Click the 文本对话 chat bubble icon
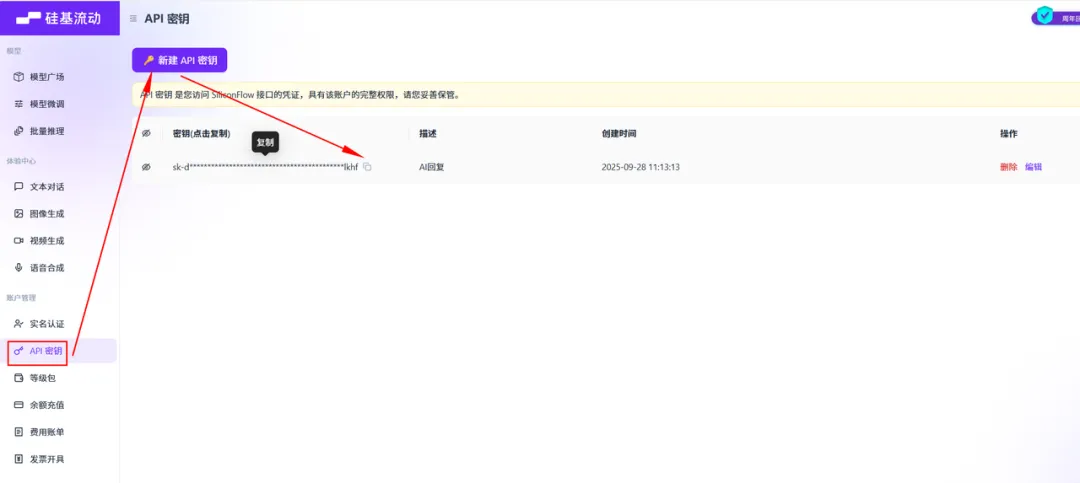Screen dimensions: 1080x483 pyautogui.click(x=19, y=187)
